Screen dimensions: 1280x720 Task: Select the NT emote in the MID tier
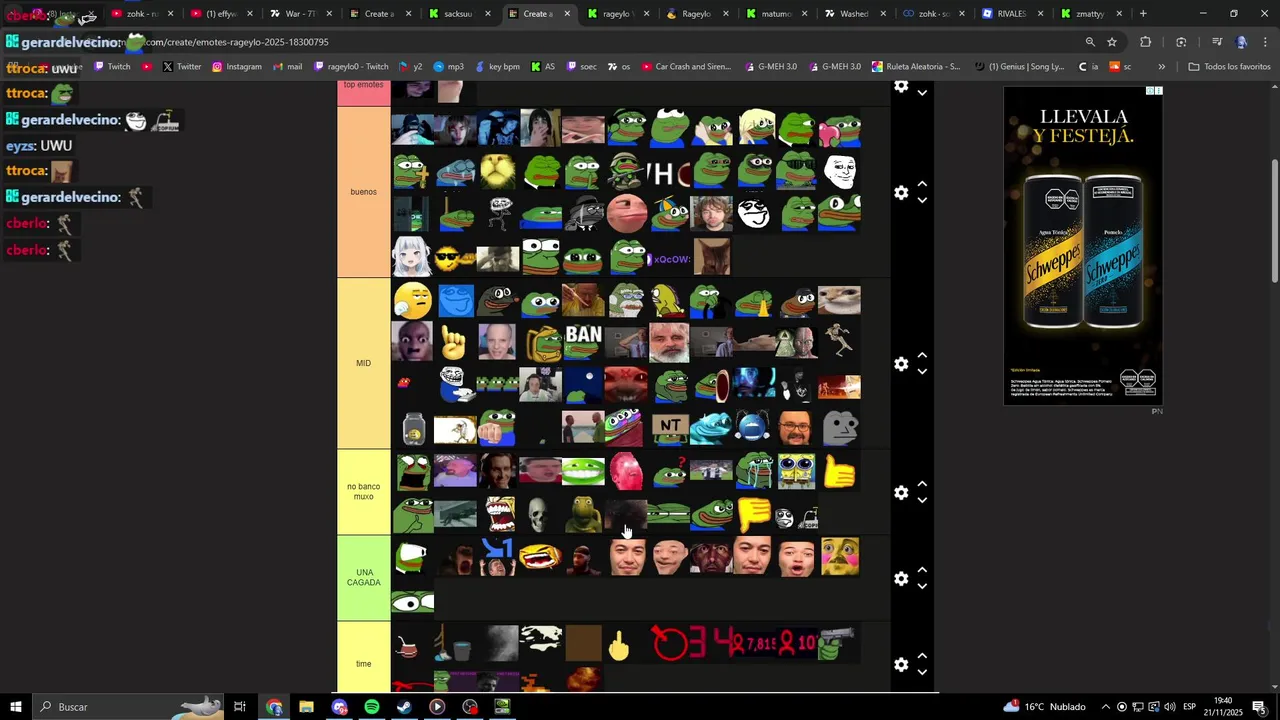point(669,427)
